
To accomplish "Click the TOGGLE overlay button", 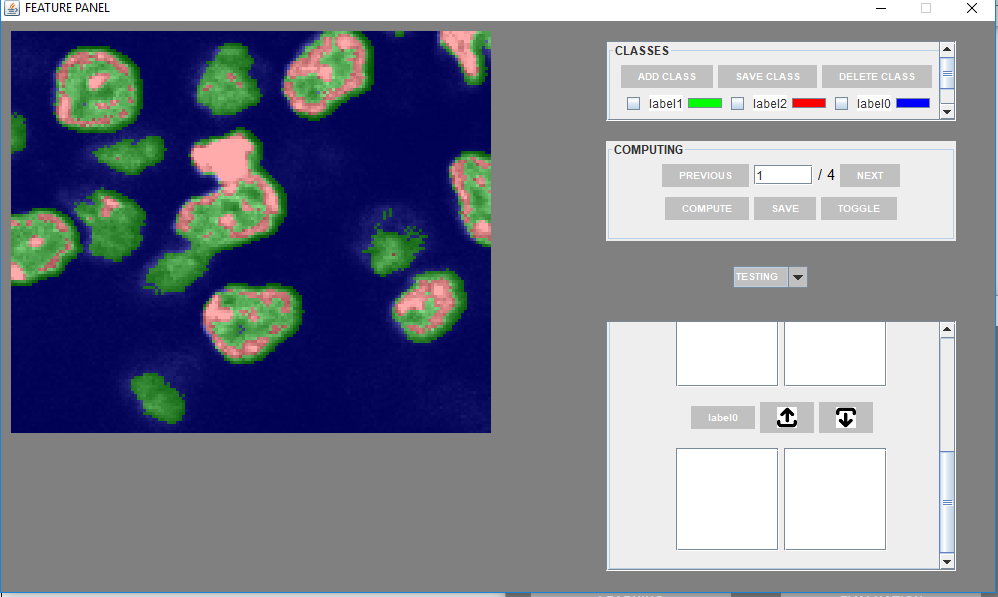I will coord(859,209).
